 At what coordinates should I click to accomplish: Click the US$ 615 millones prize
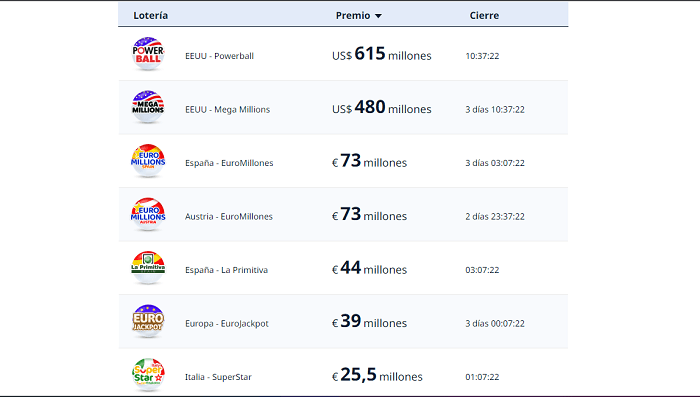click(382, 54)
